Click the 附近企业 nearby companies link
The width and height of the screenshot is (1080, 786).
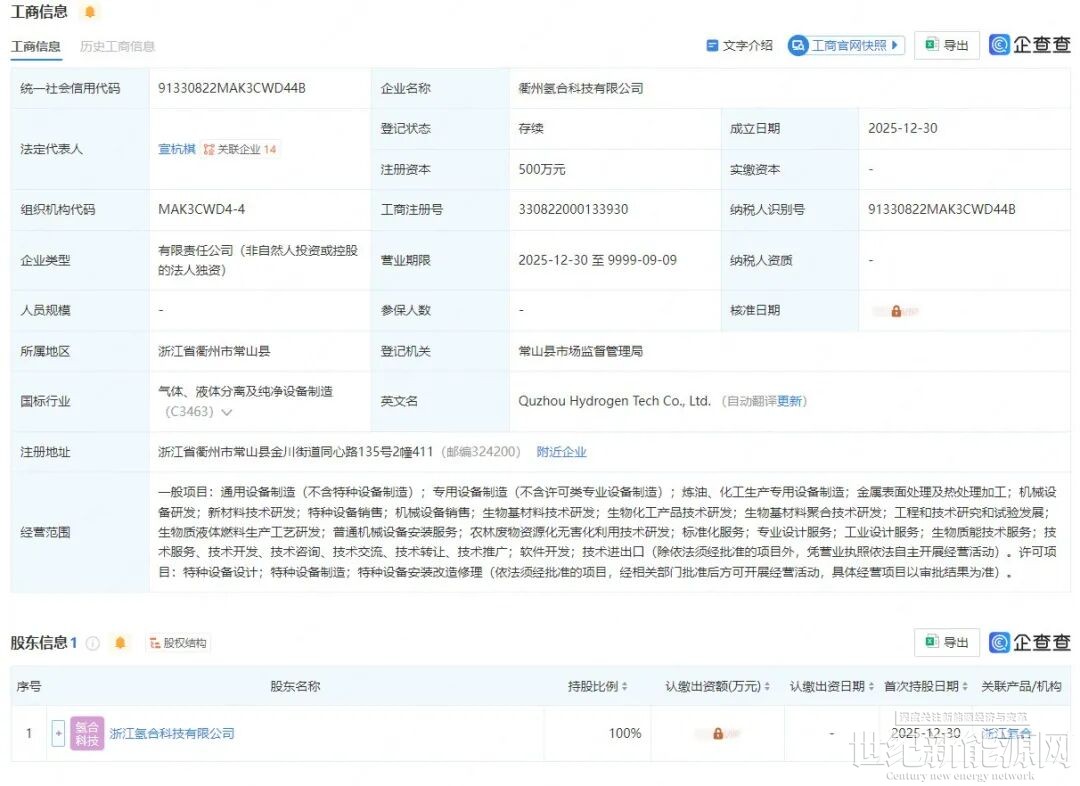pyautogui.click(x=561, y=452)
